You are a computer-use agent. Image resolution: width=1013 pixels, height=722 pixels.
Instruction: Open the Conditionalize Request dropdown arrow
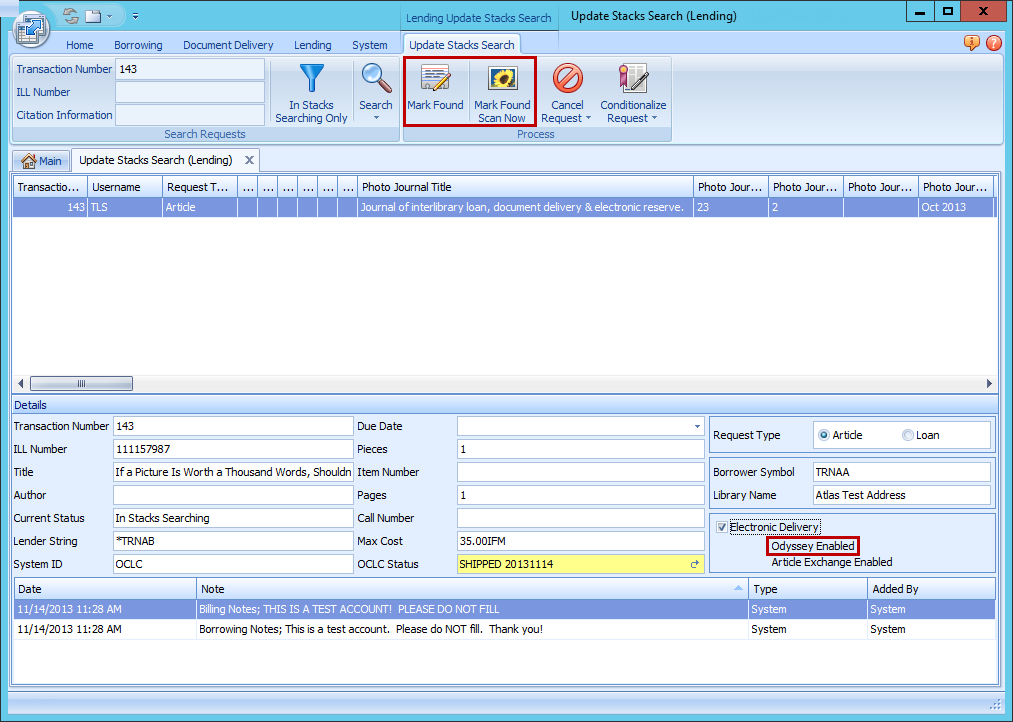(654, 119)
